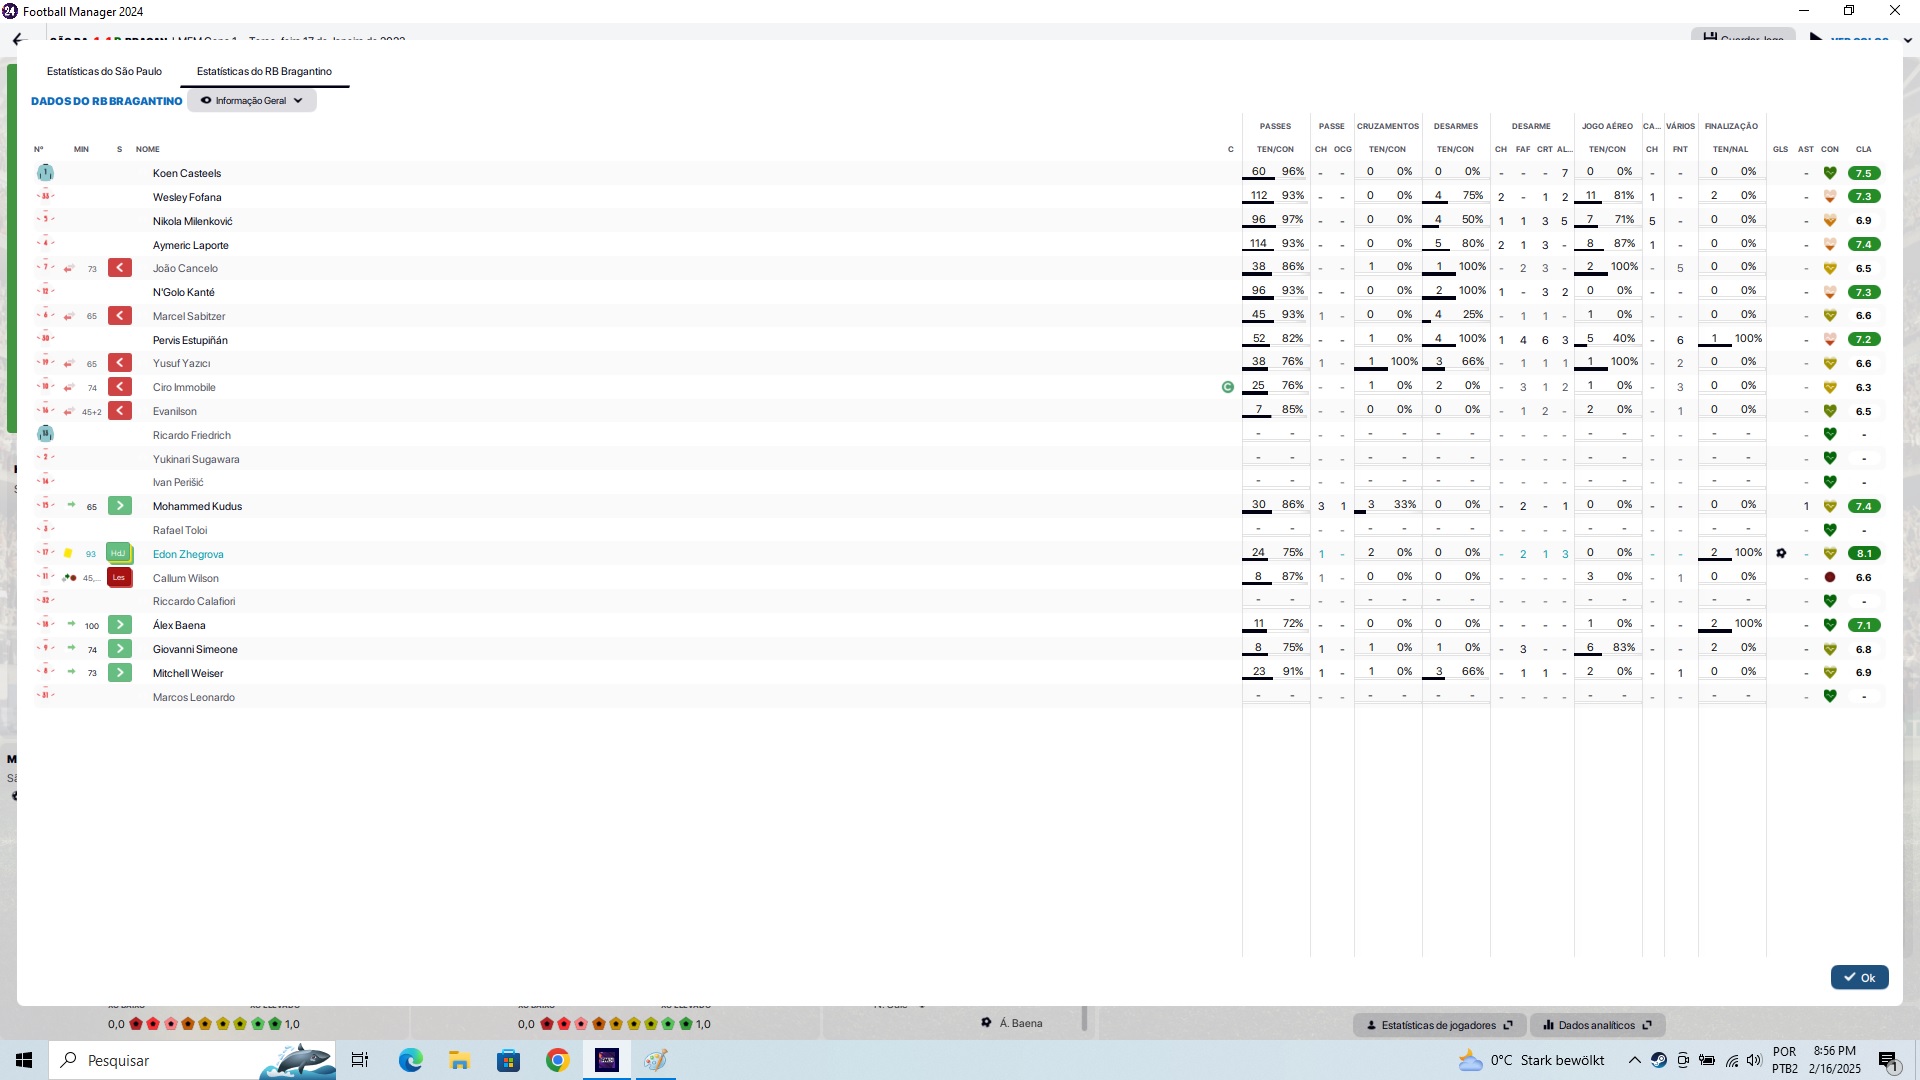Open player Edon Zhegrova
The image size is (1920, 1080).
coord(188,554)
